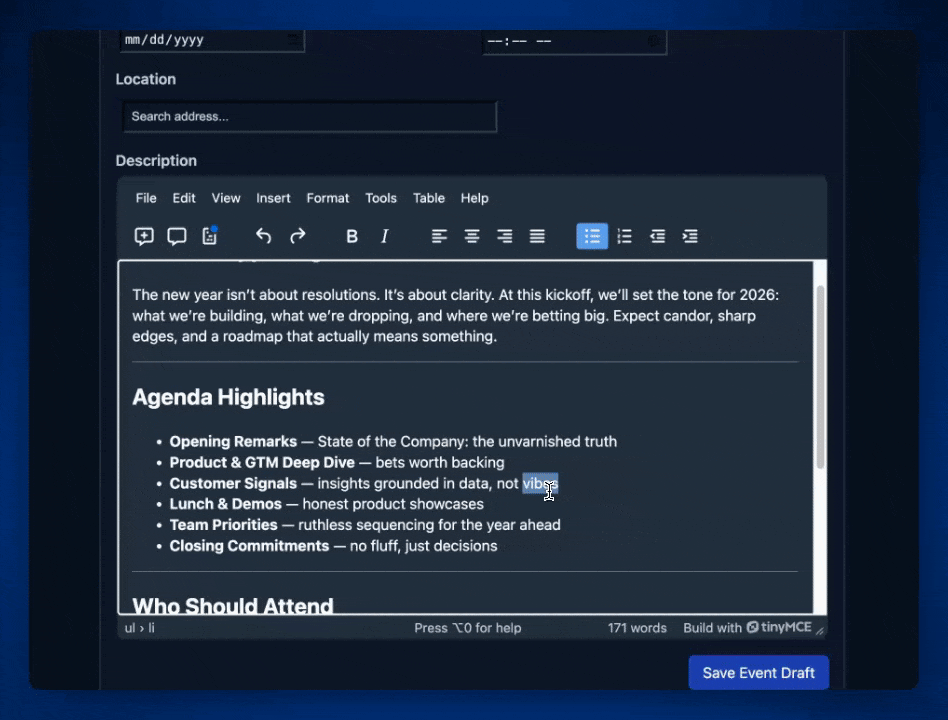The image size is (948, 720).
Task: Click the 171 words counter
Action: 637,628
